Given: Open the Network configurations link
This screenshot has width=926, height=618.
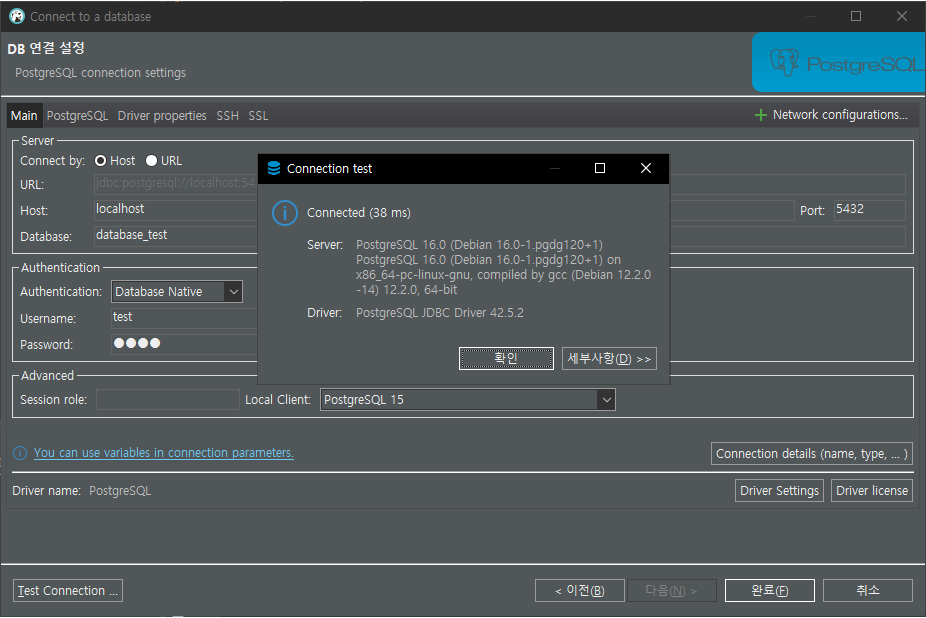Looking at the screenshot, I should [840, 115].
